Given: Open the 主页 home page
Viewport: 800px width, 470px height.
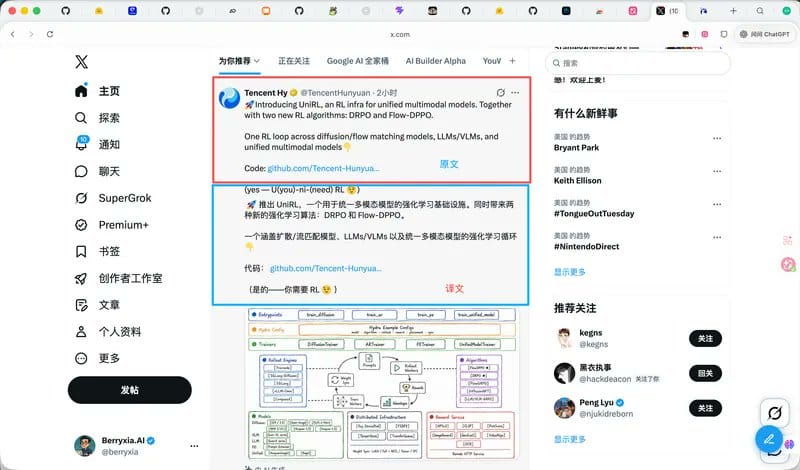Looking at the screenshot, I should click(x=97, y=91).
